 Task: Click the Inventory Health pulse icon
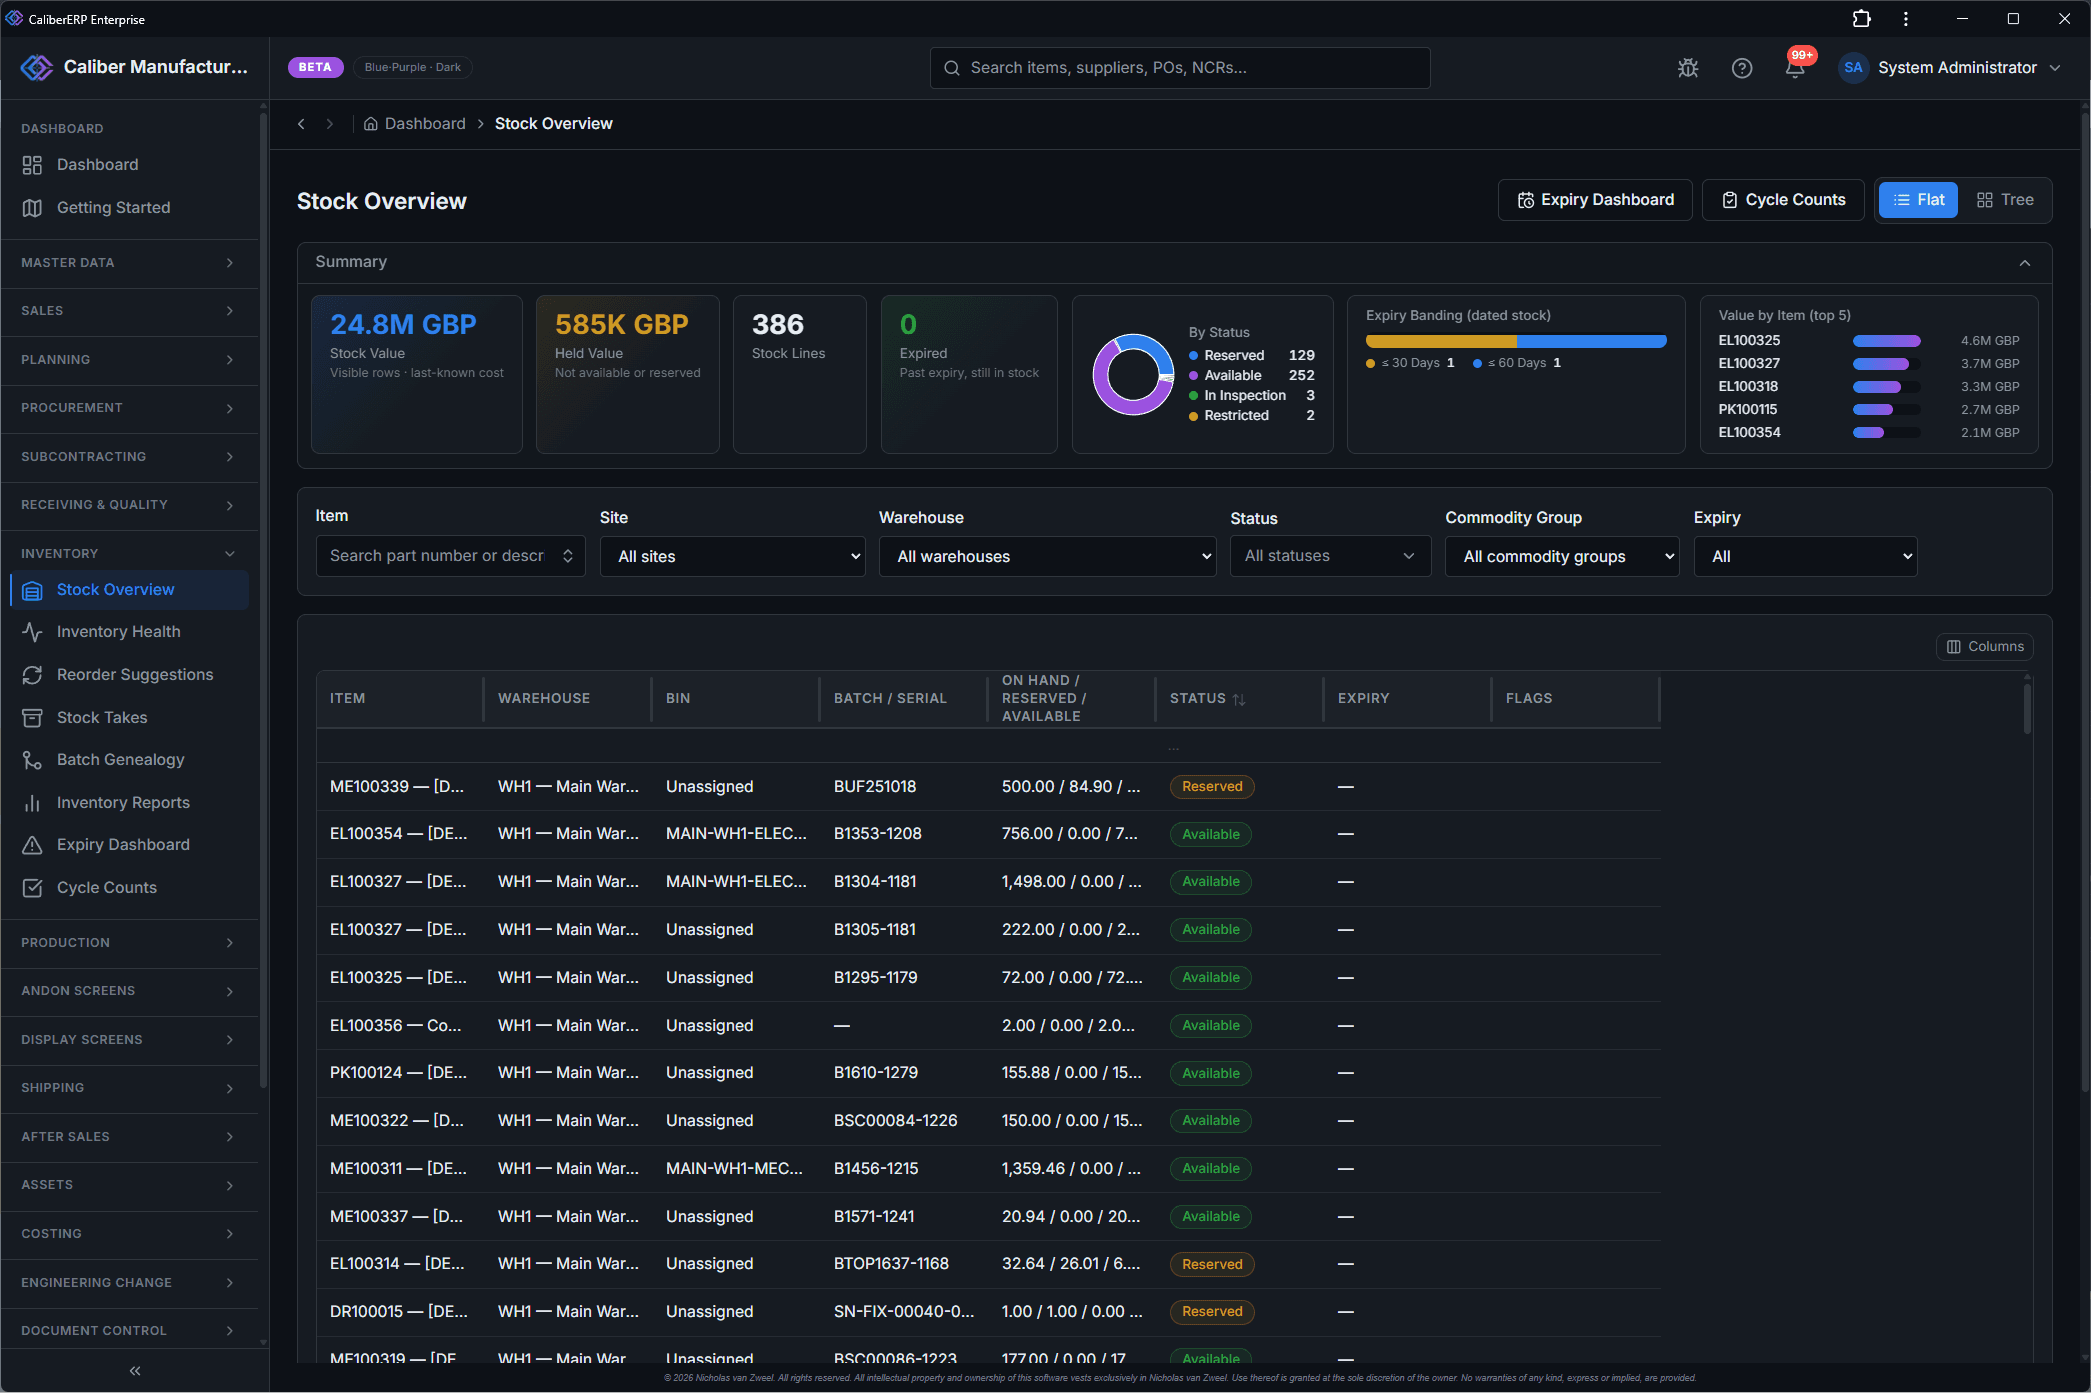[32, 632]
